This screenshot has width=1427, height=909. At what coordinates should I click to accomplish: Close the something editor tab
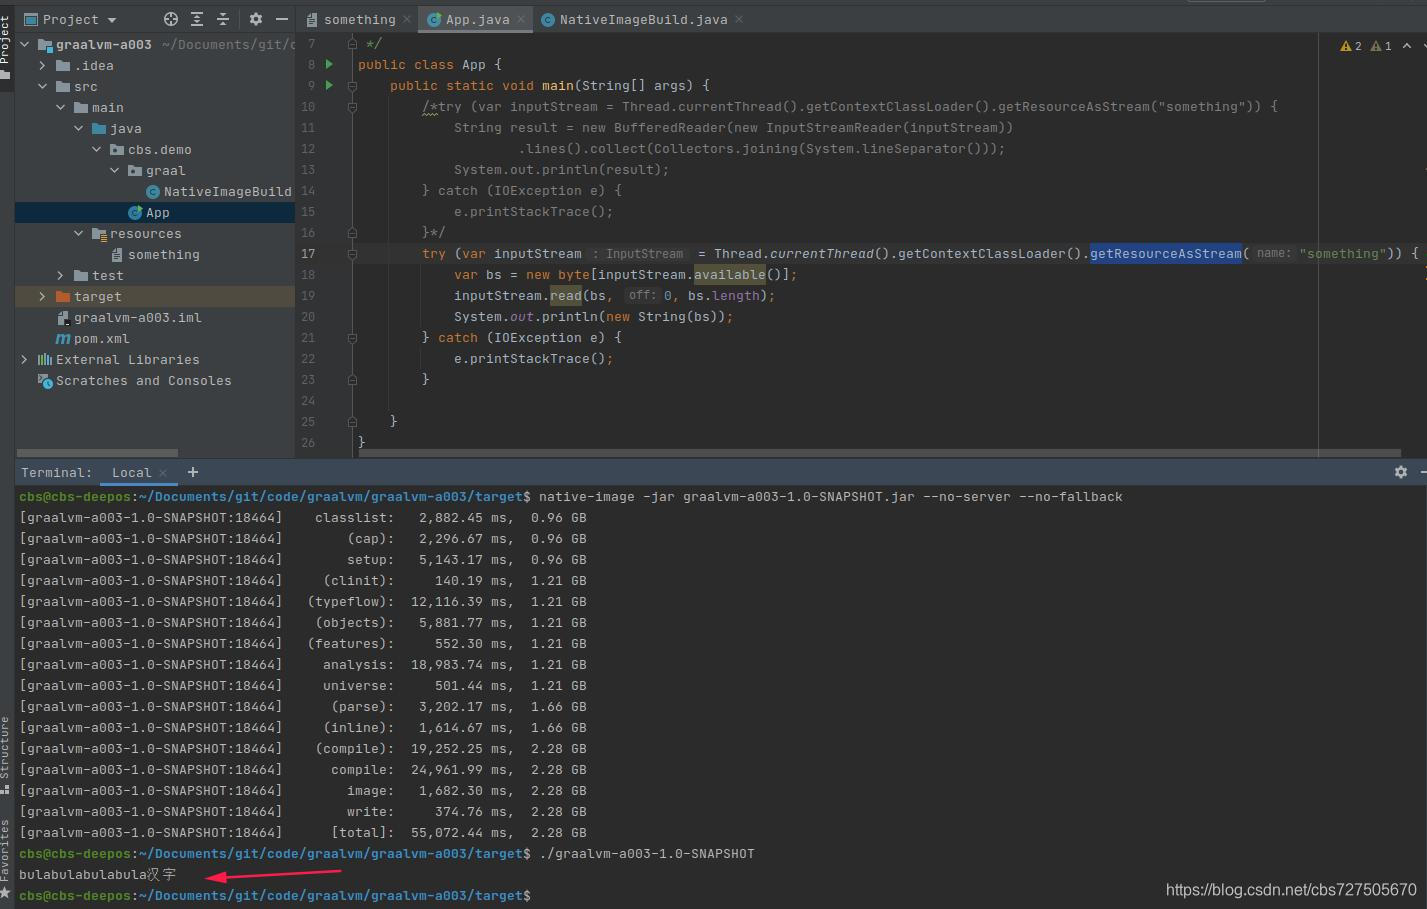[x=407, y=19]
